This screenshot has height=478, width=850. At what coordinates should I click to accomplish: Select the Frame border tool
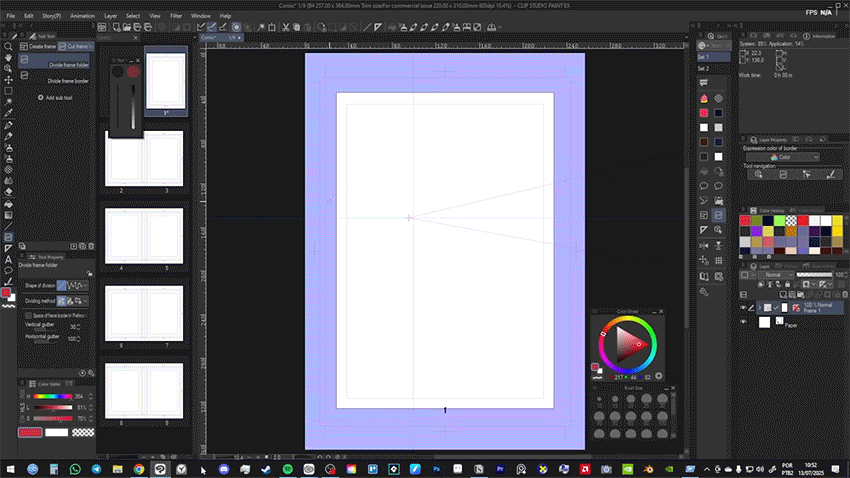pyautogui.click(x=8, y=237)
